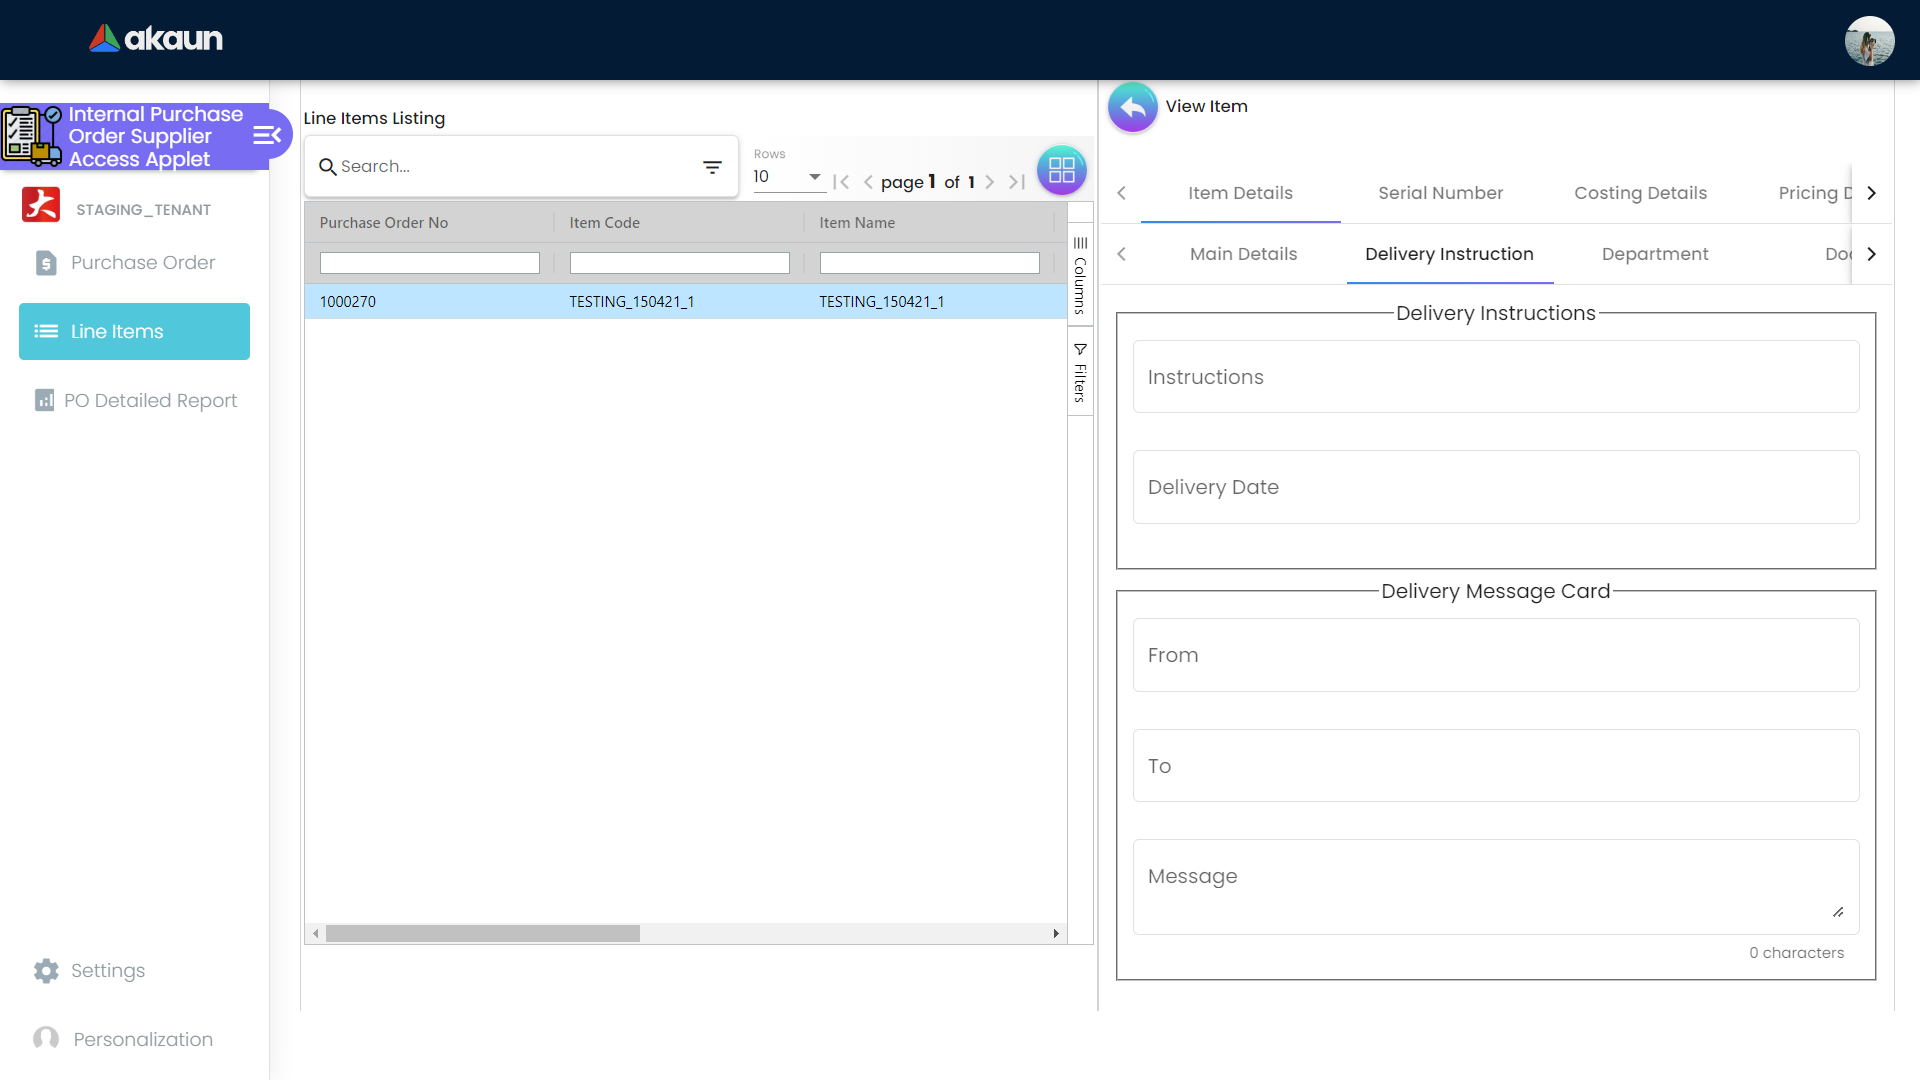Toggle the Columns side panel
Viewport: 1920px width, 1080px height.
1080,275
